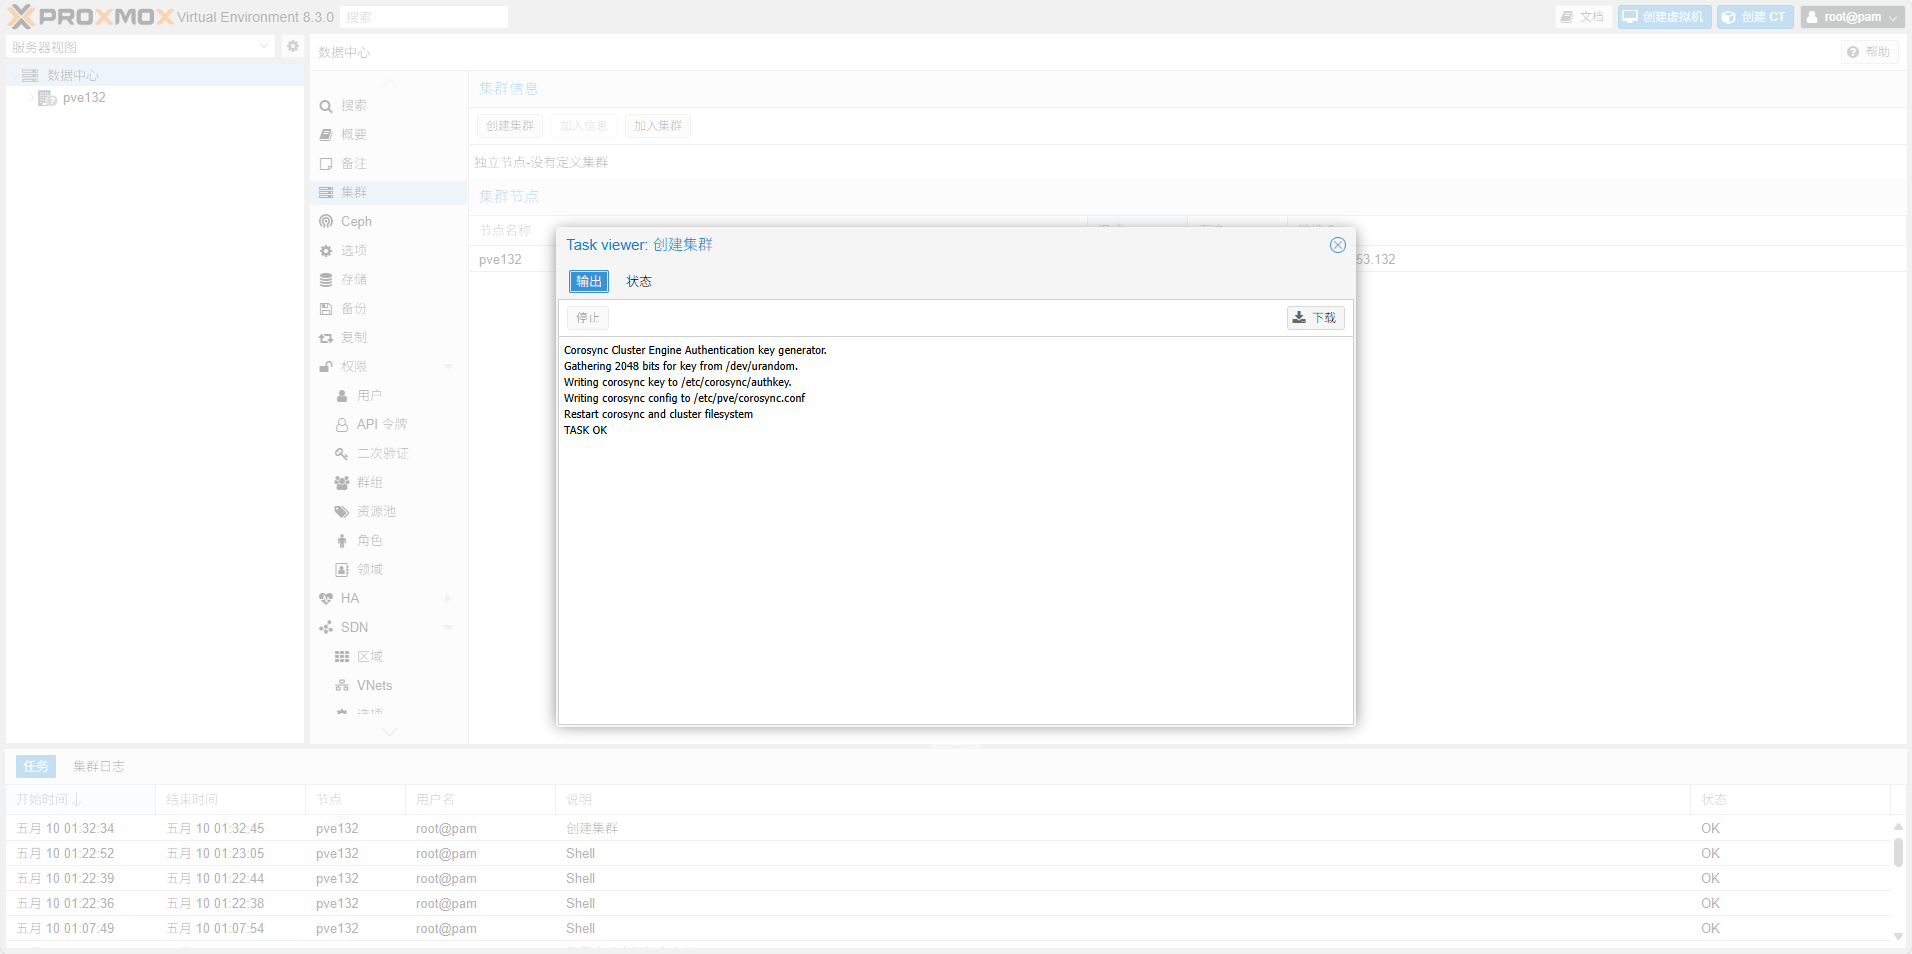Image resolution: width=1912 pixels, height=954 pixels.
Task: Open the 搜索 item in datacenter menu
Action: click(388, 105)
